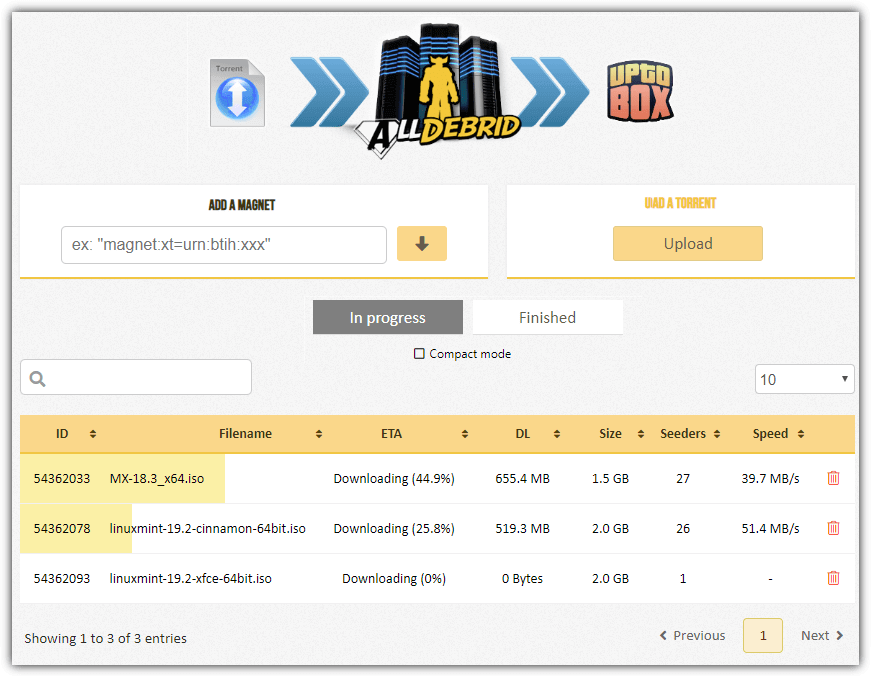Screen dimensions: 871x676
Task: Click the Uptobox logo
Action: tap(640, 91)
